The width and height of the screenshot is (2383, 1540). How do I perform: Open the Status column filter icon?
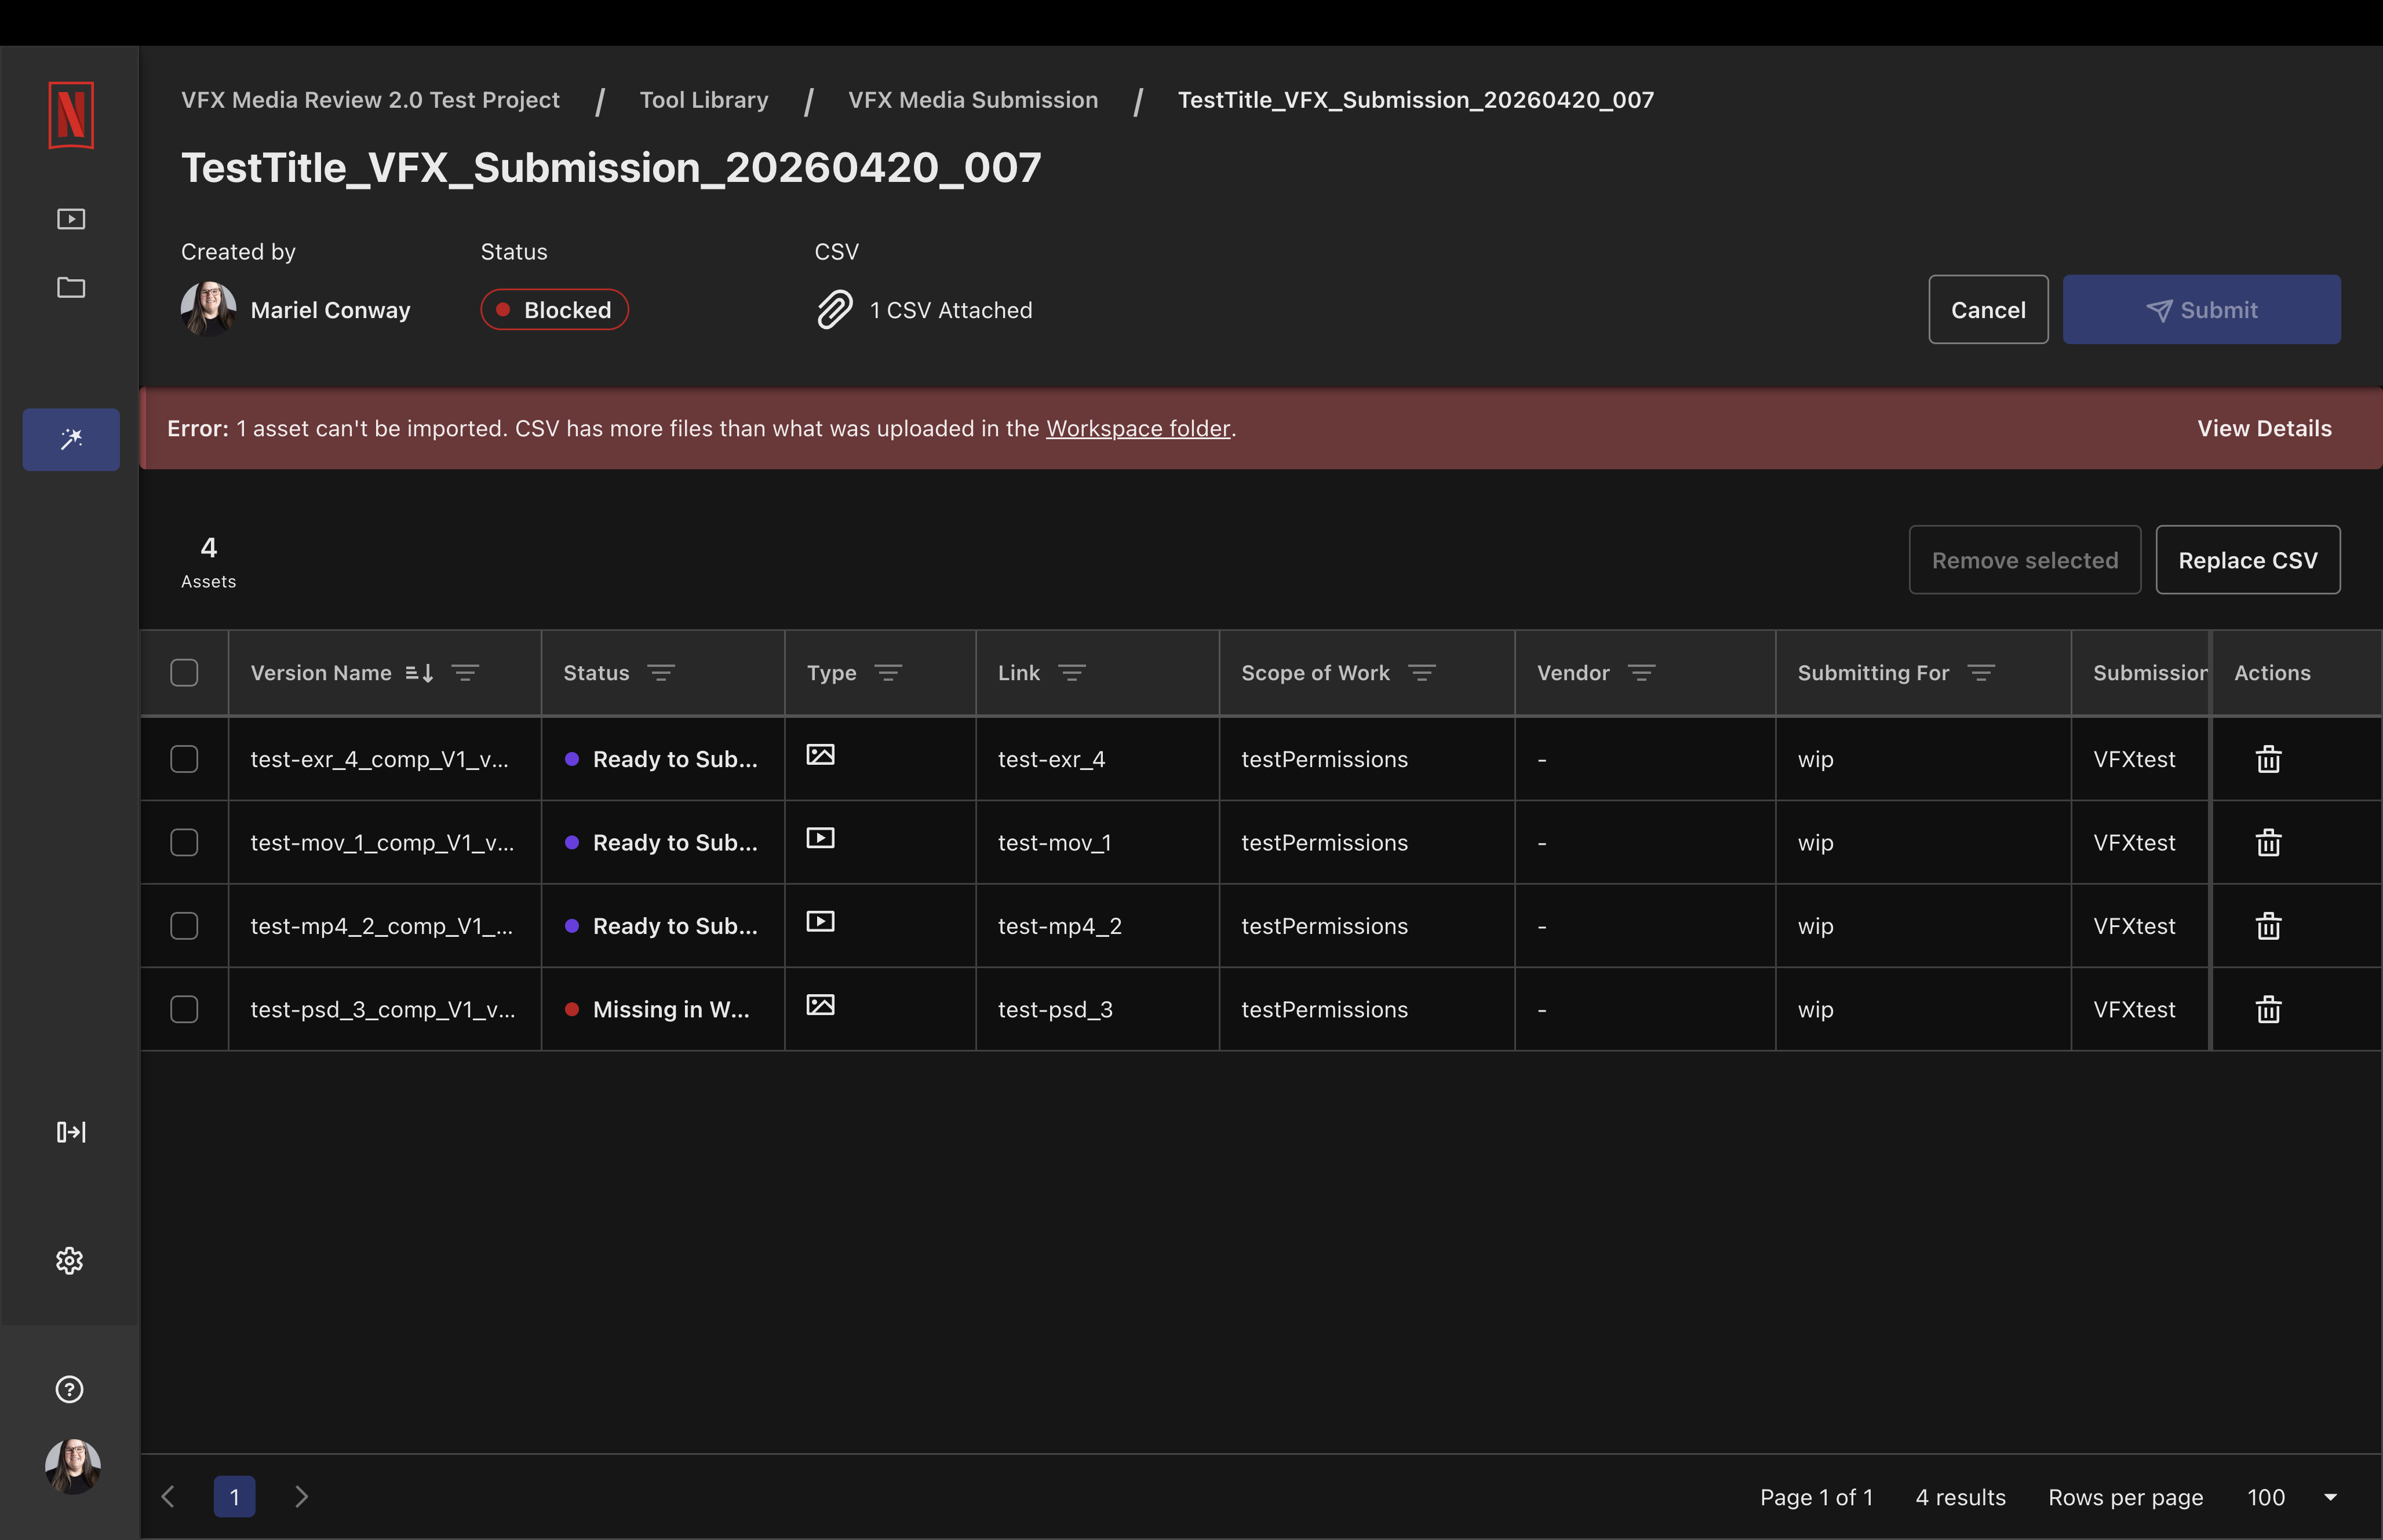(661, 673)
